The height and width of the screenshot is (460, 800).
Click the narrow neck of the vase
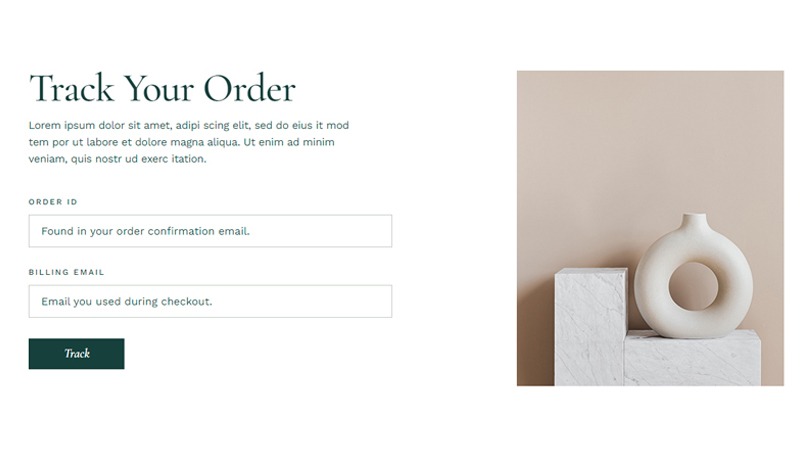point(694,220)
